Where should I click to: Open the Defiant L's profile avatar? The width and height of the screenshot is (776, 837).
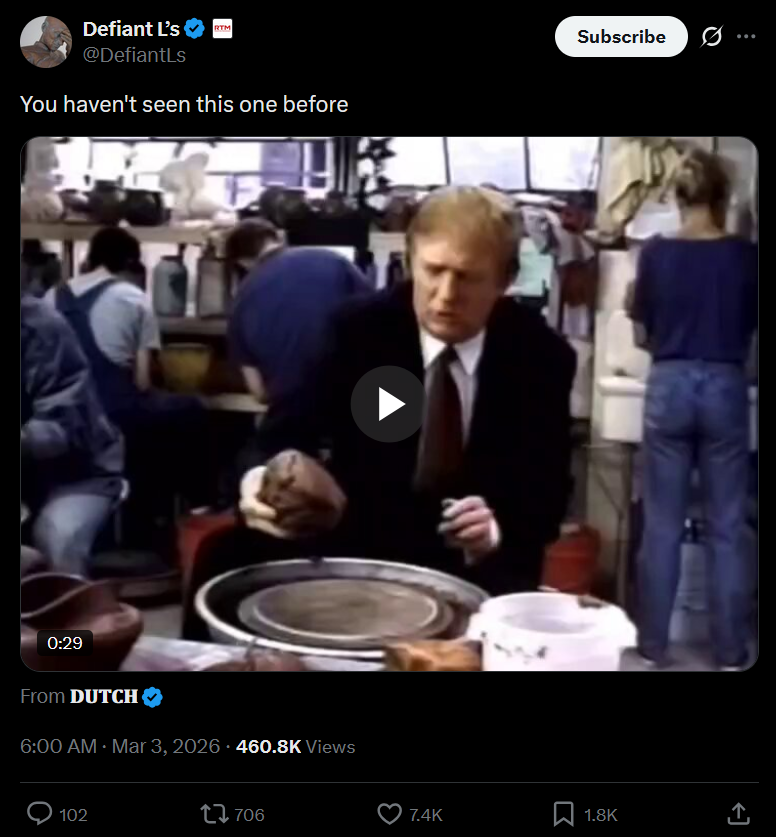tap(46, 42)
